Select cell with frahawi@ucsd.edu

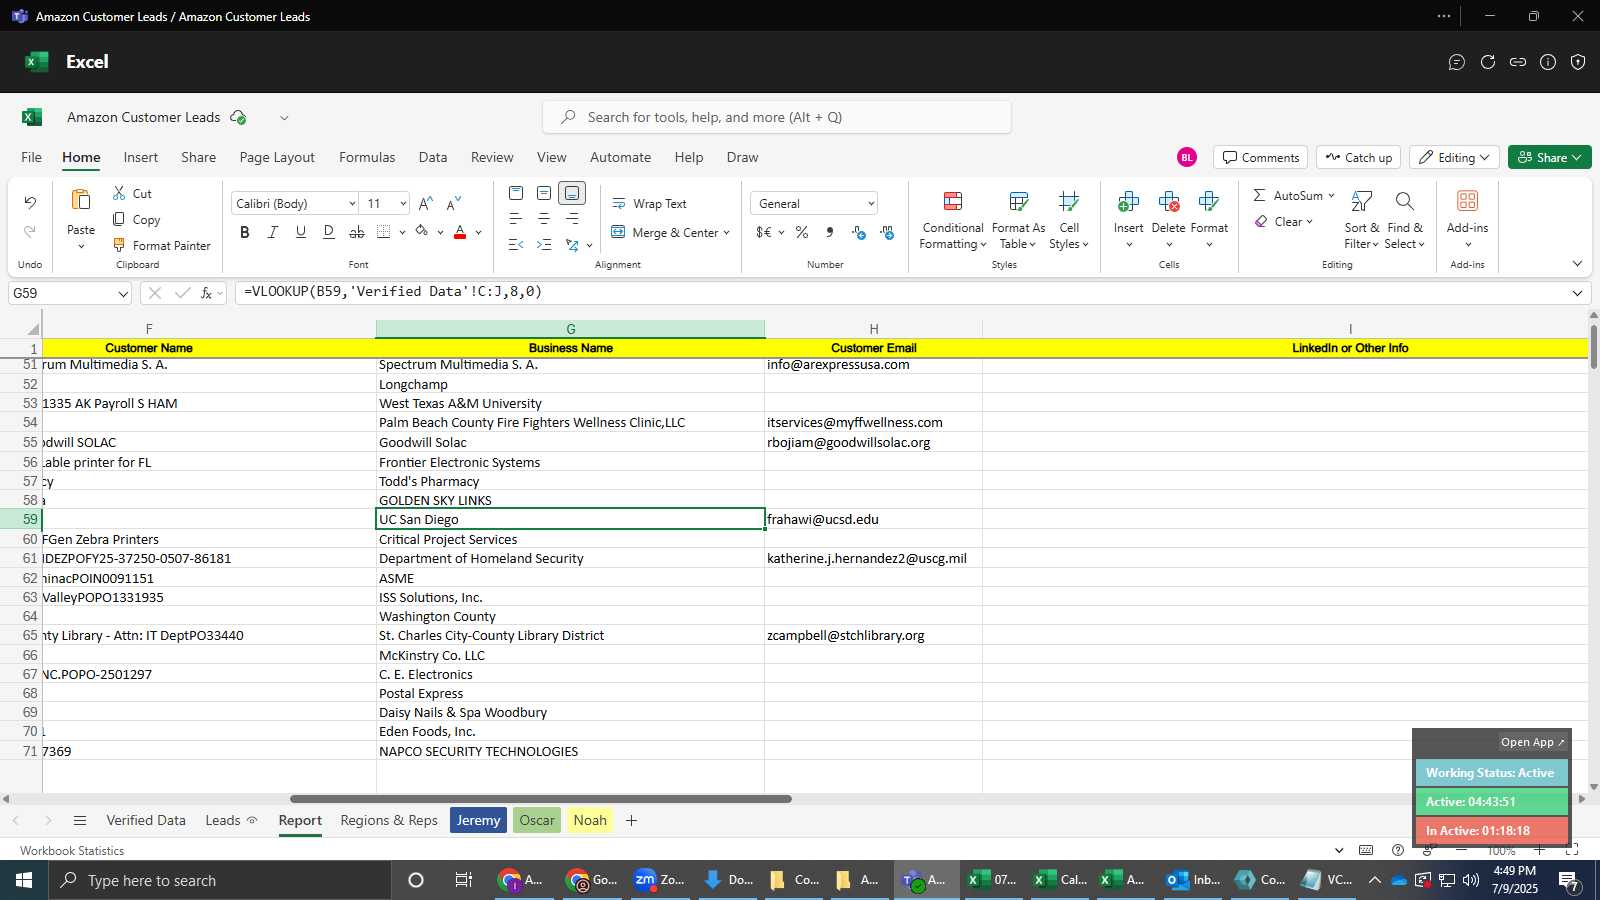tap(873, 519)
